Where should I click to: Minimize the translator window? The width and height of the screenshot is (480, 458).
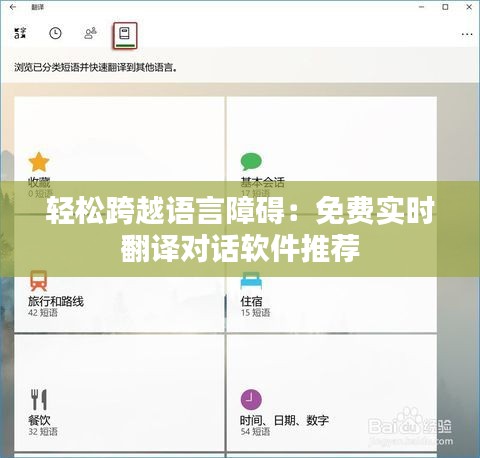point(421,7)
